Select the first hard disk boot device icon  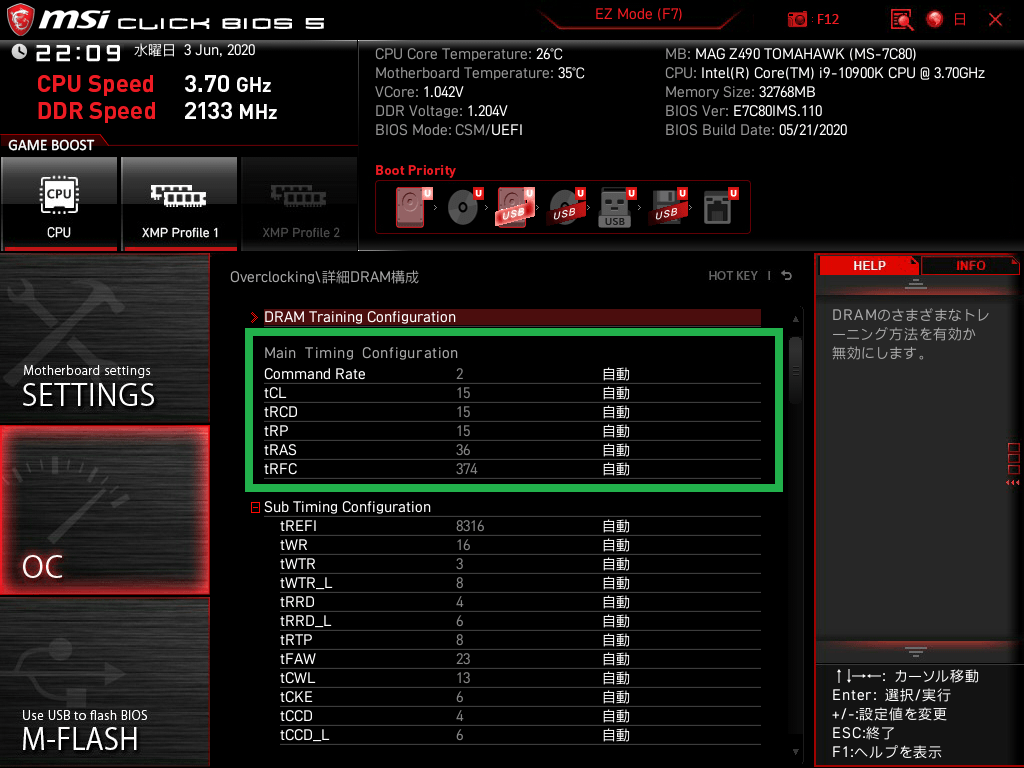point(413,207)
